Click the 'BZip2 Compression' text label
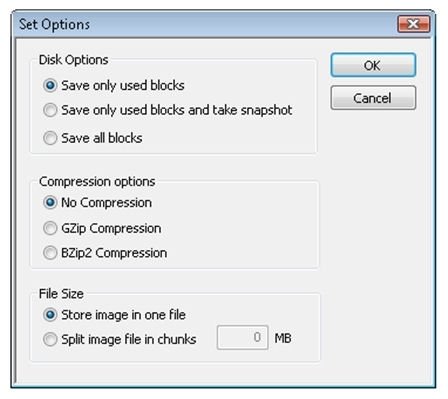Viewport: 448px width, 399px height. pos(114,253)
